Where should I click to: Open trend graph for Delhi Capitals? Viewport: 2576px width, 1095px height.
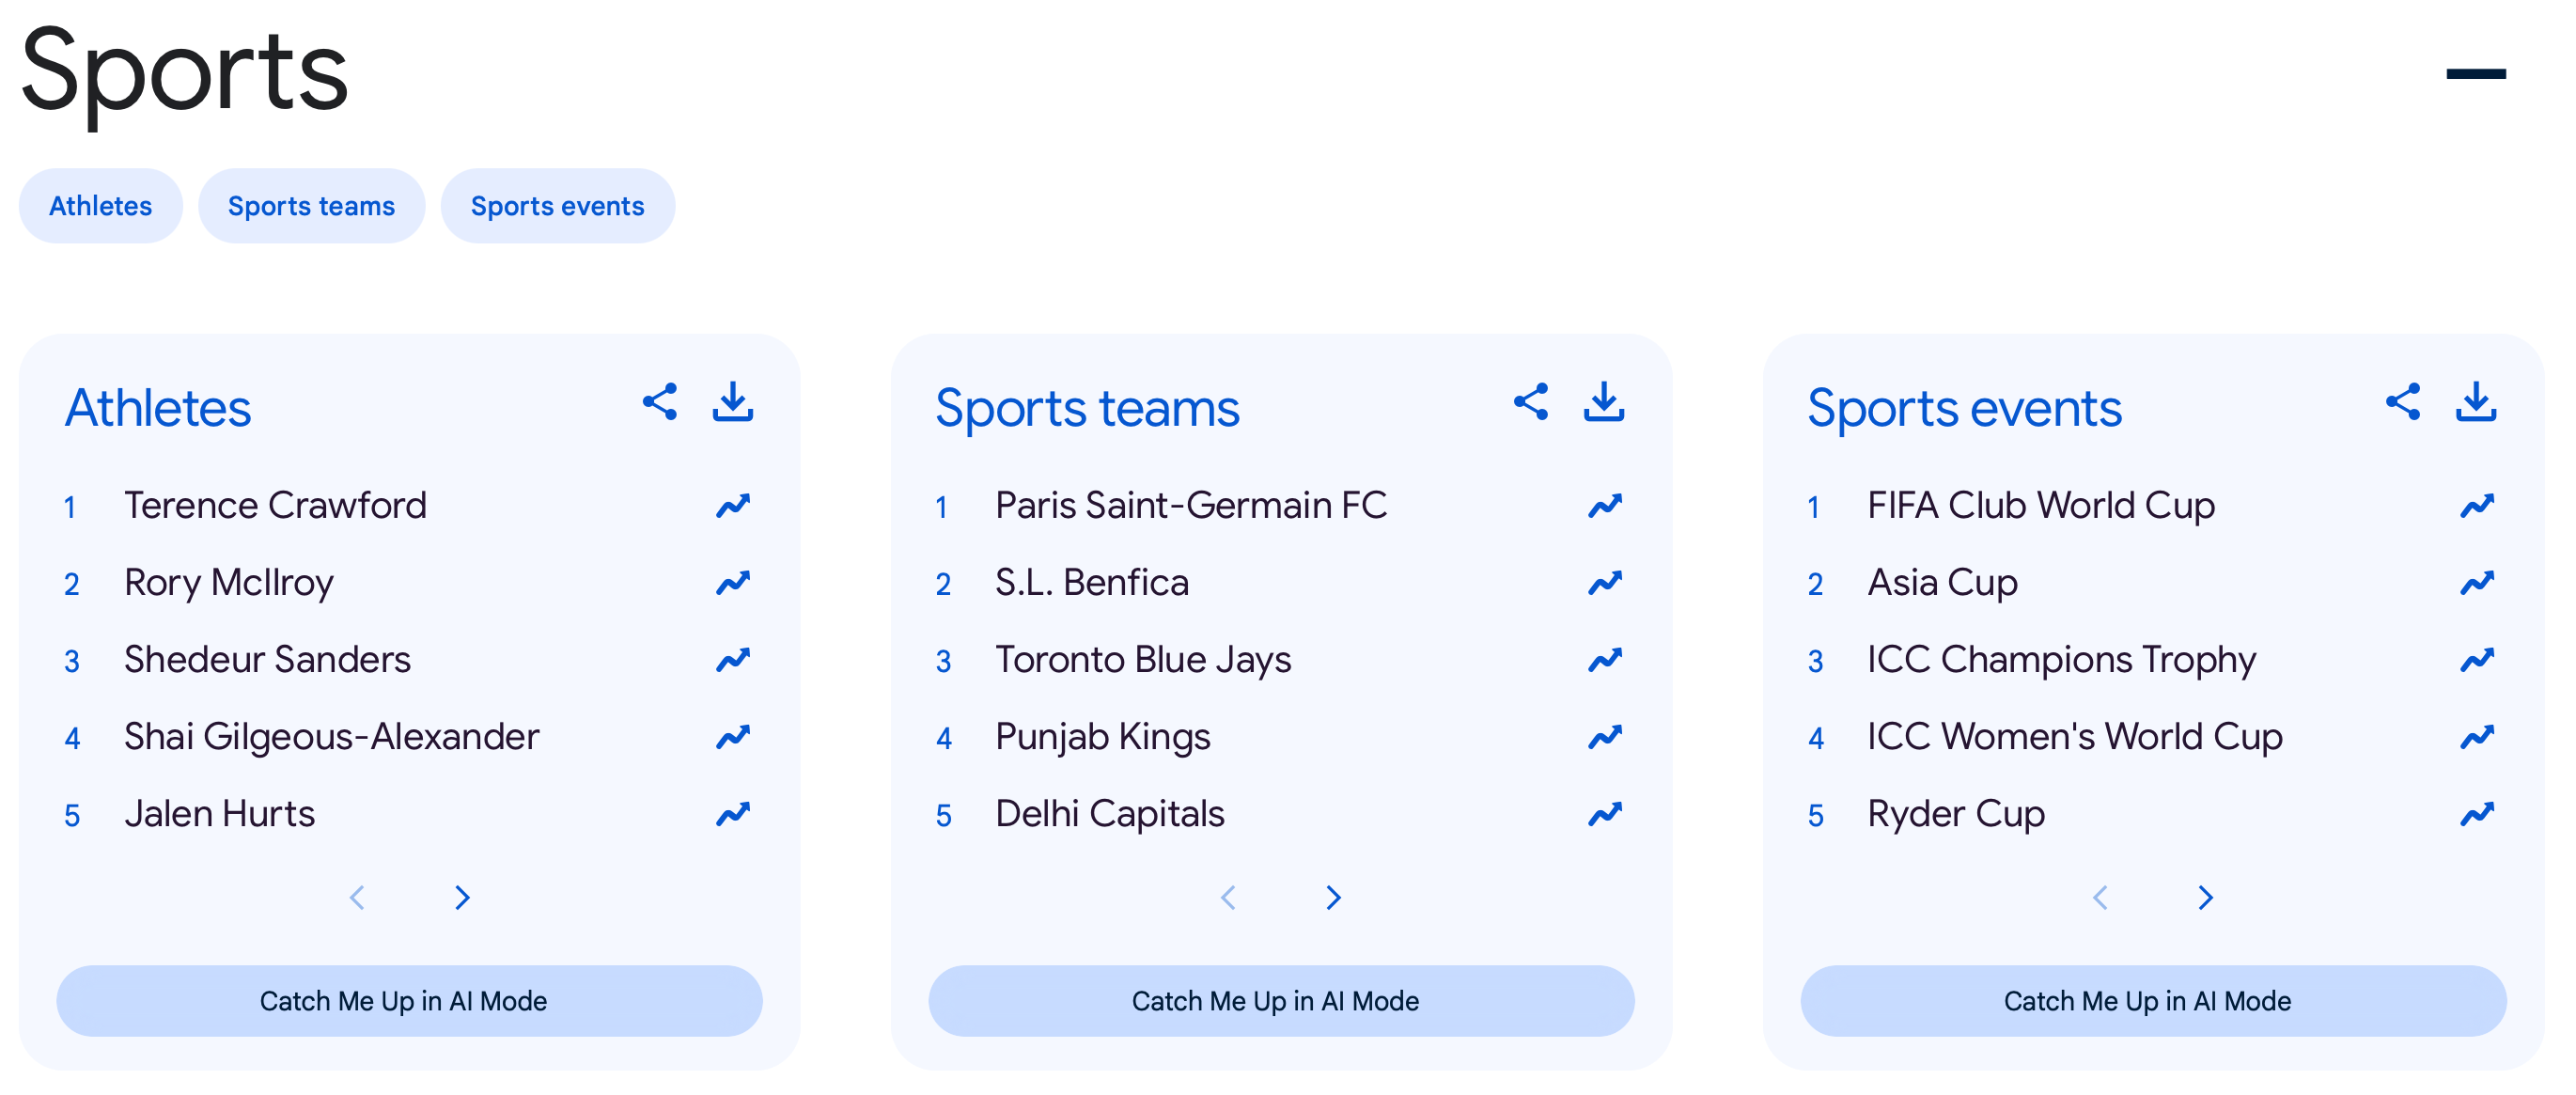[1605, 813]
